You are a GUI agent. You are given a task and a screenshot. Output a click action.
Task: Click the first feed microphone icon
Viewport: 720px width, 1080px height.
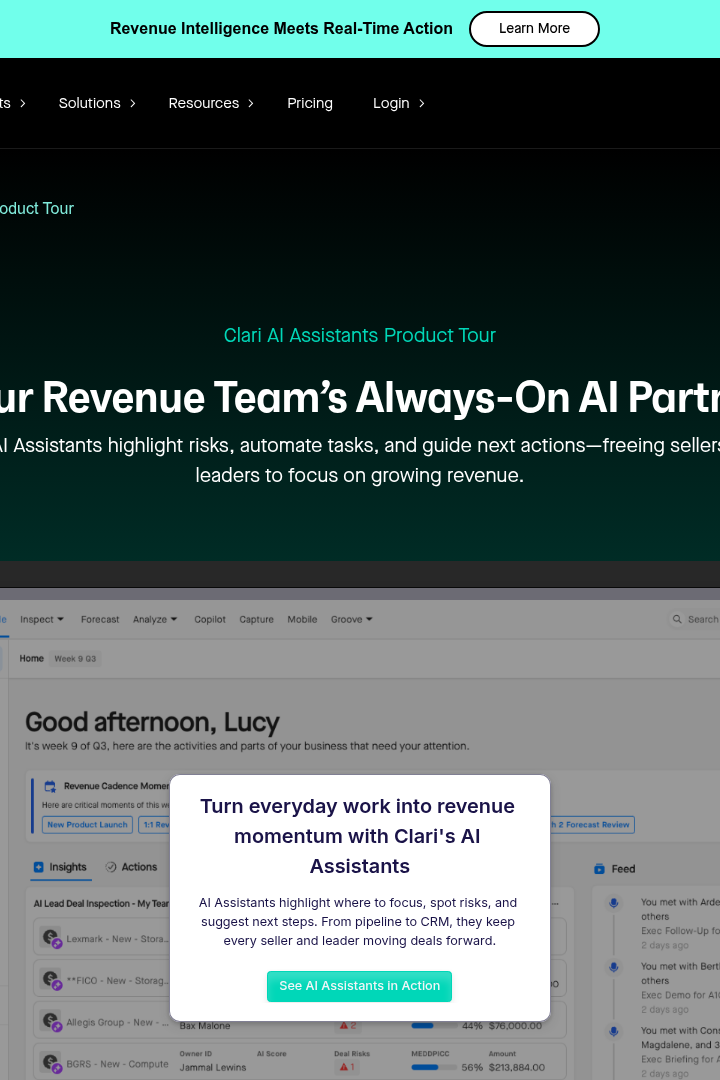click(x=613, y=903)
